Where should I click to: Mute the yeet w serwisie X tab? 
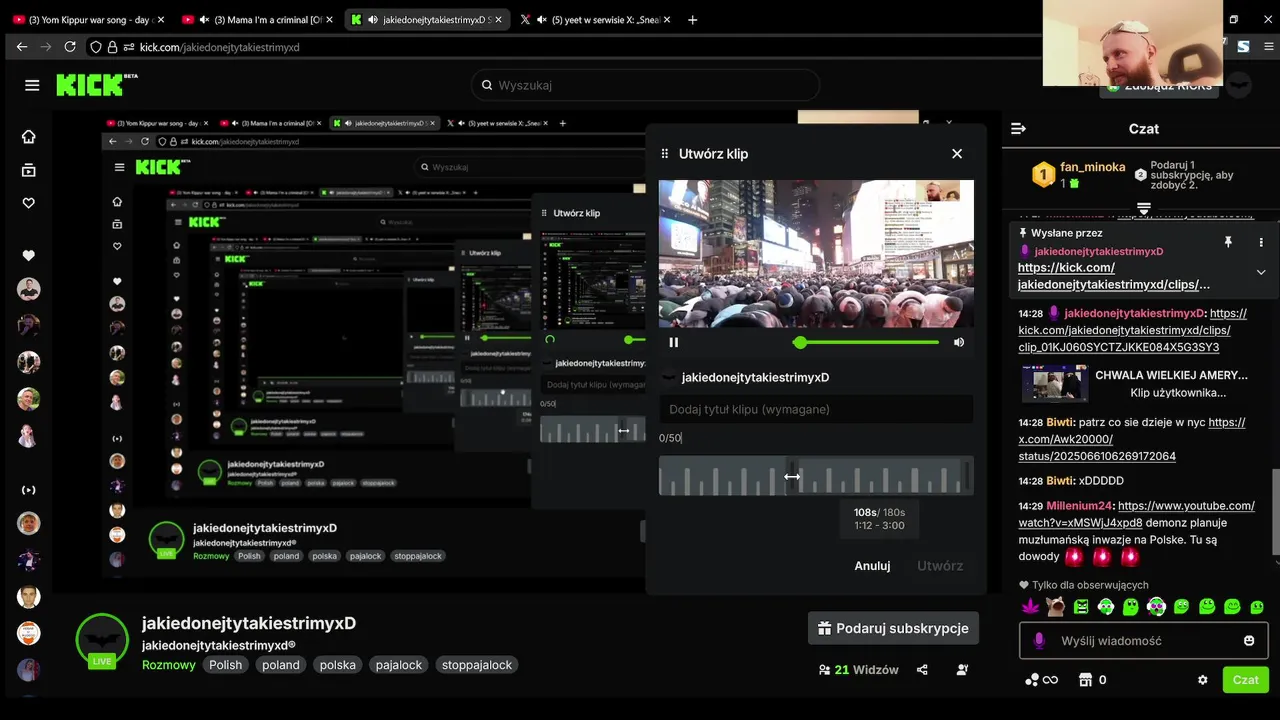(541, 19)
